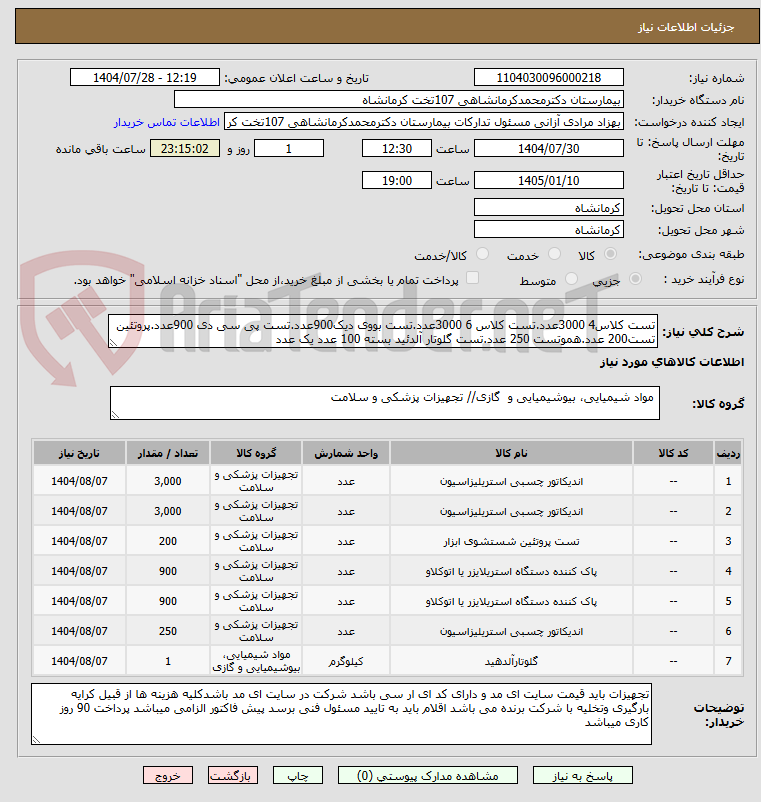Open مشاهده مدارک پیوستی (0) button

pos(428,775)
